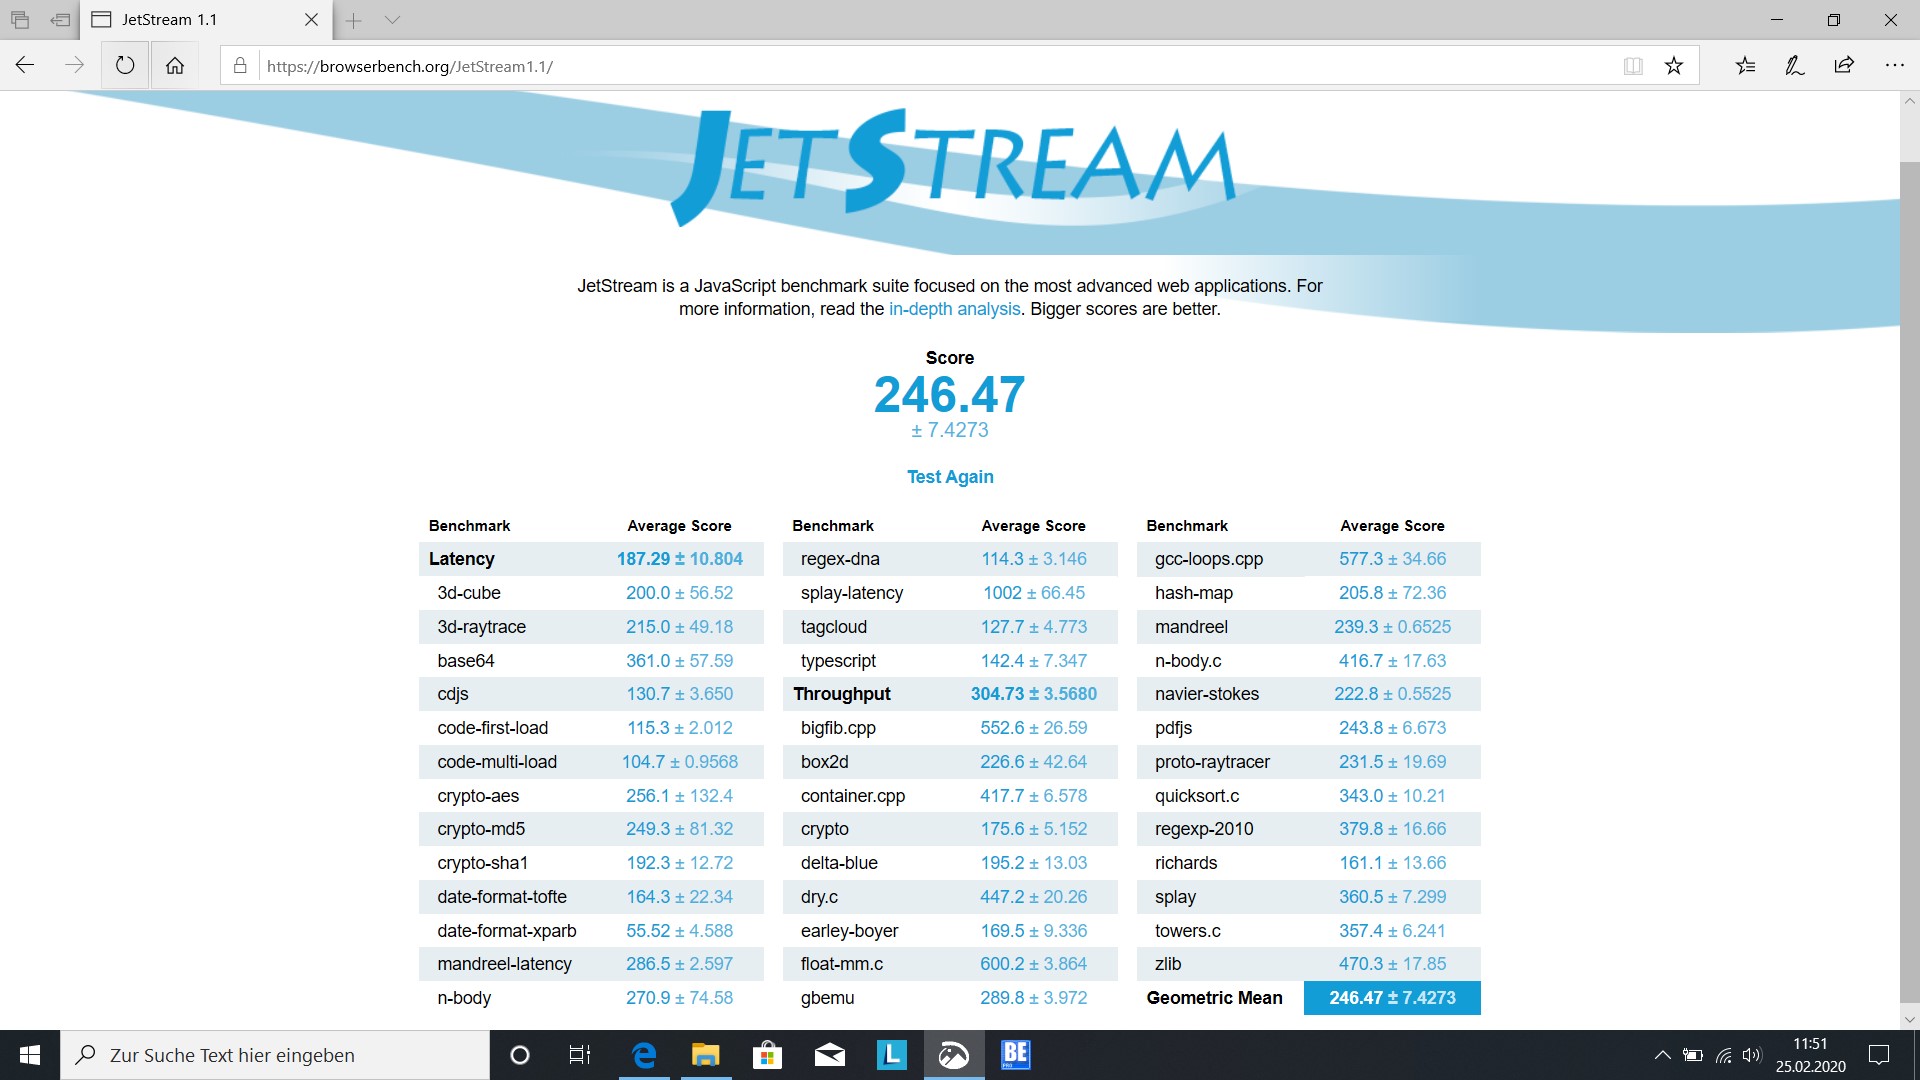Open the Action Center notifications
The width and height of the screenshot is (1920, 1080).
coord(1879,1055)
